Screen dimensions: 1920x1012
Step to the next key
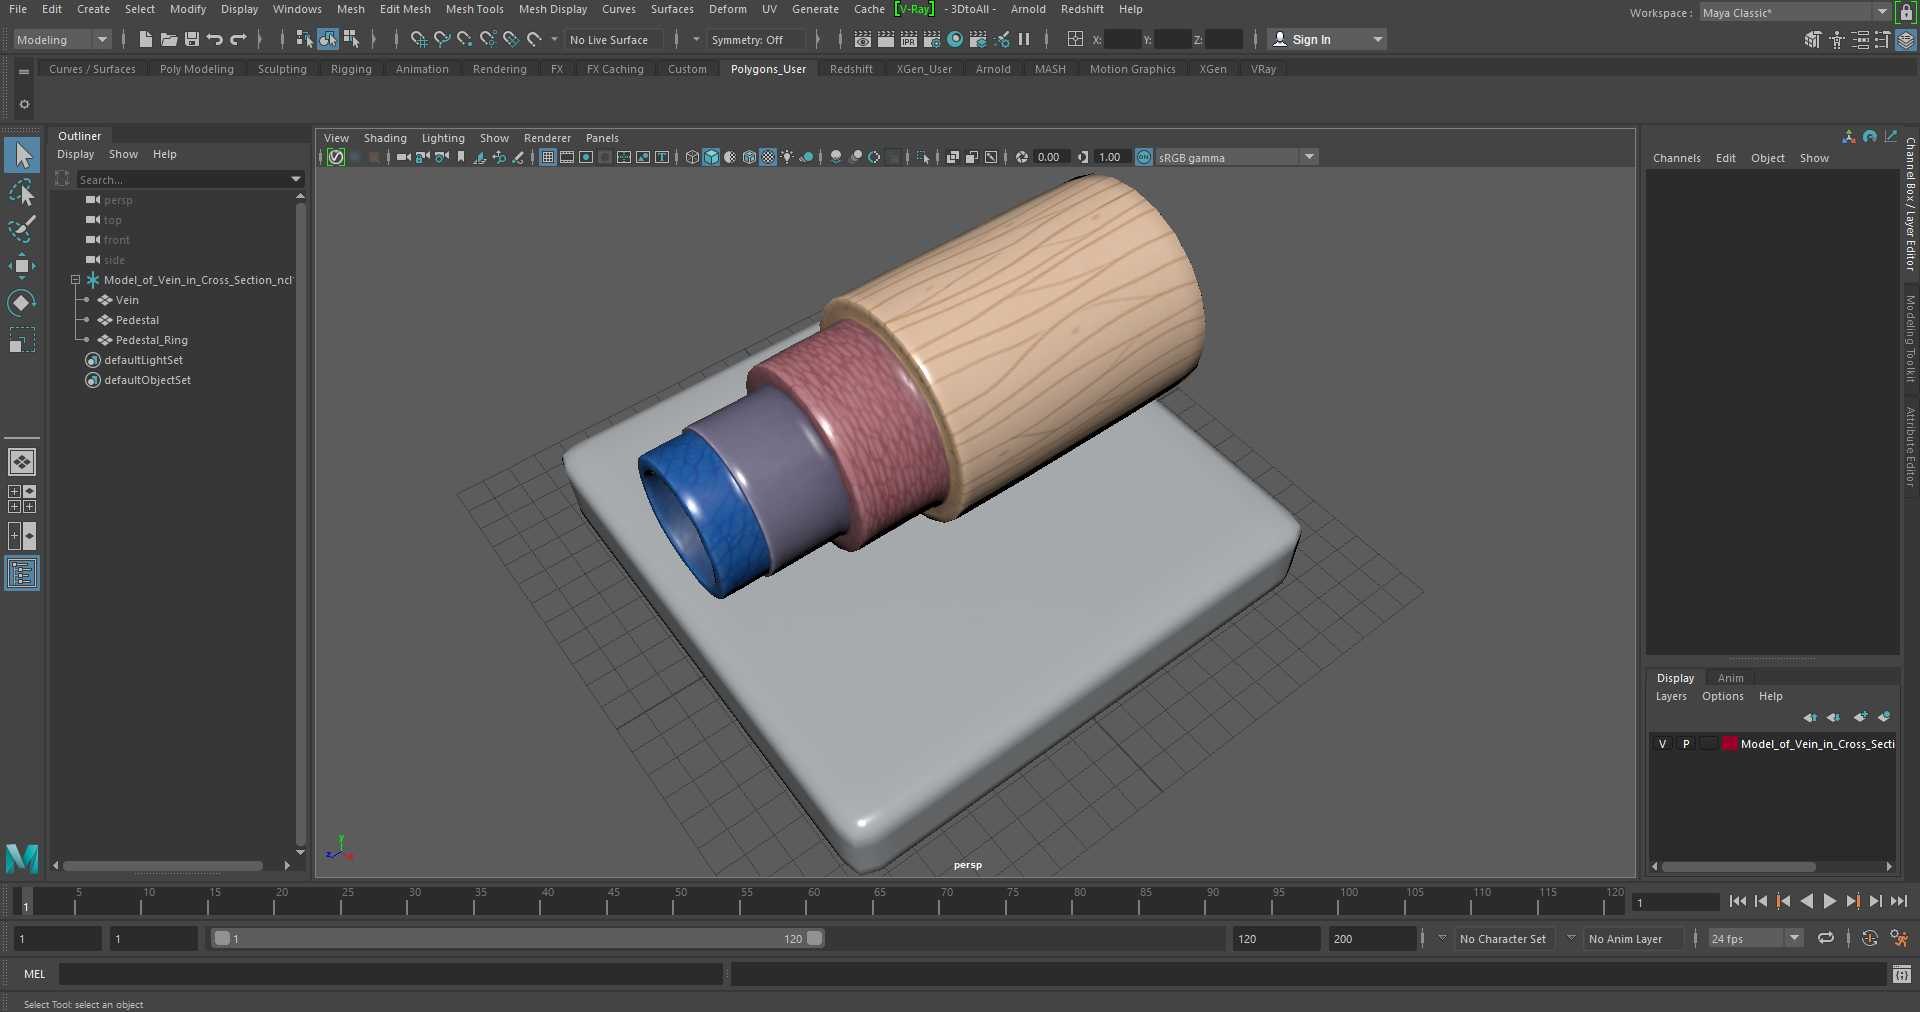tap(1852, 901)
